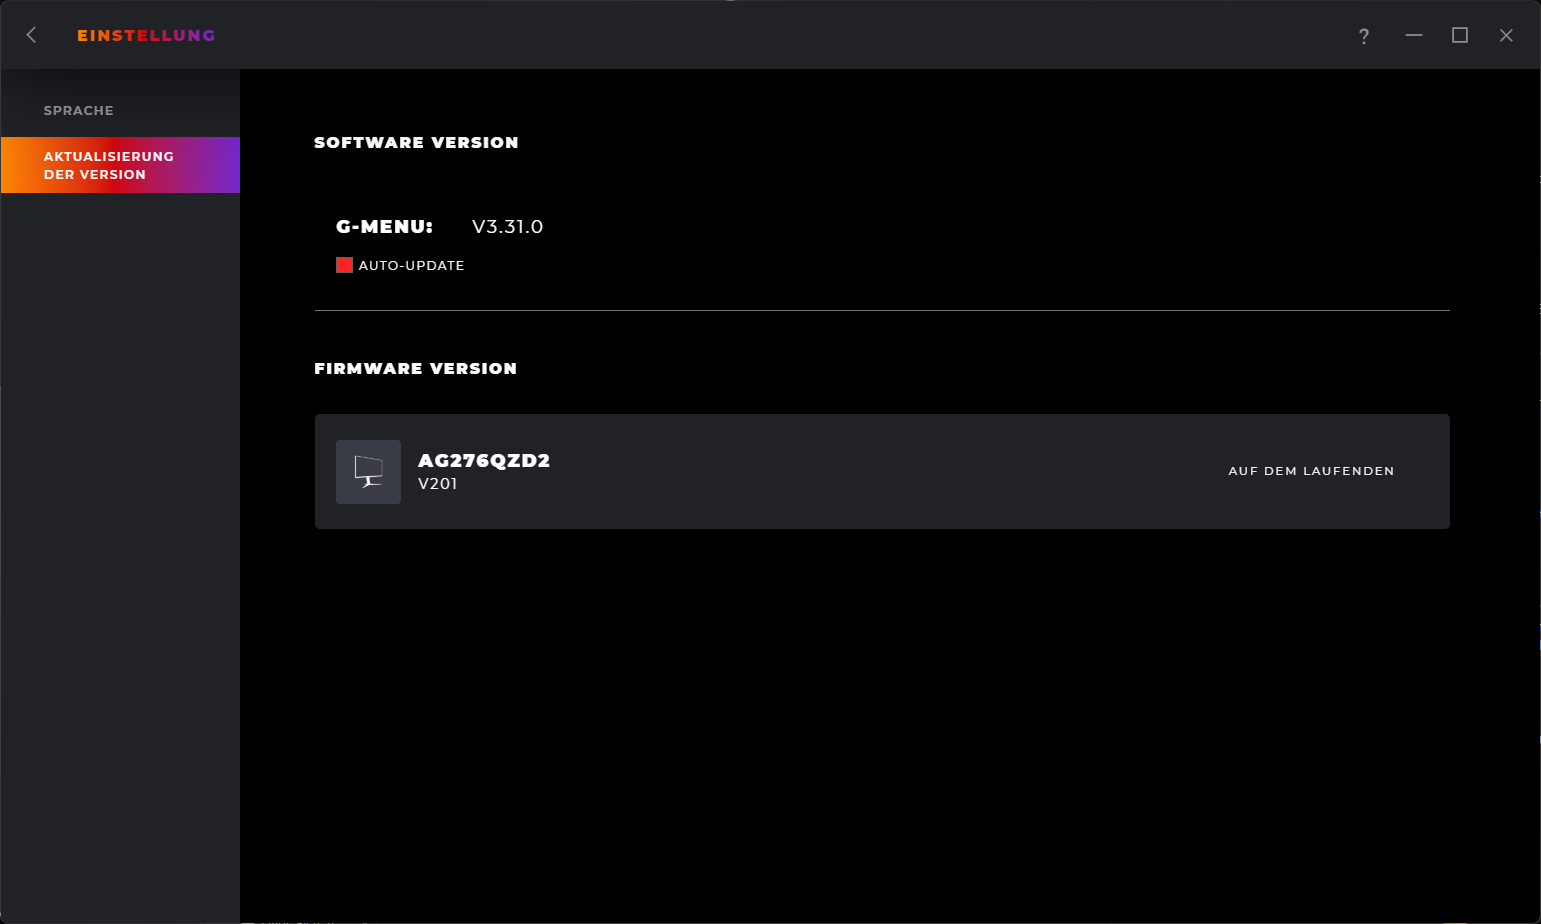Click the Software Version heading
This screenshot has width=1541, height=924.
point(416,142)
